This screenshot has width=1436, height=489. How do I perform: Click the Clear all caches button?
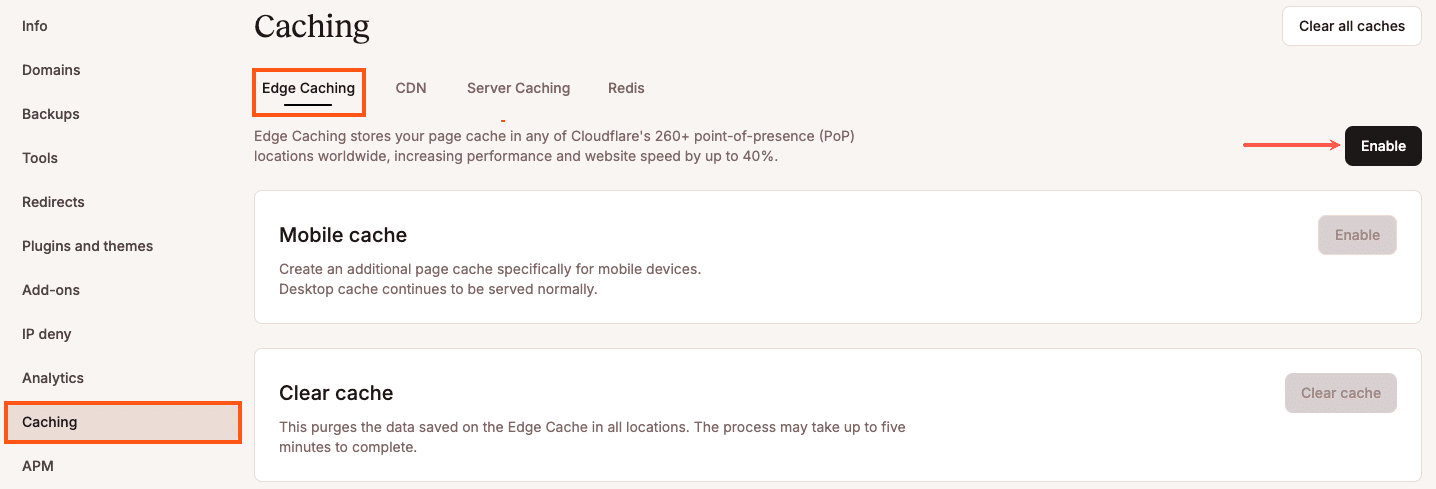[x=1352, y=26]
